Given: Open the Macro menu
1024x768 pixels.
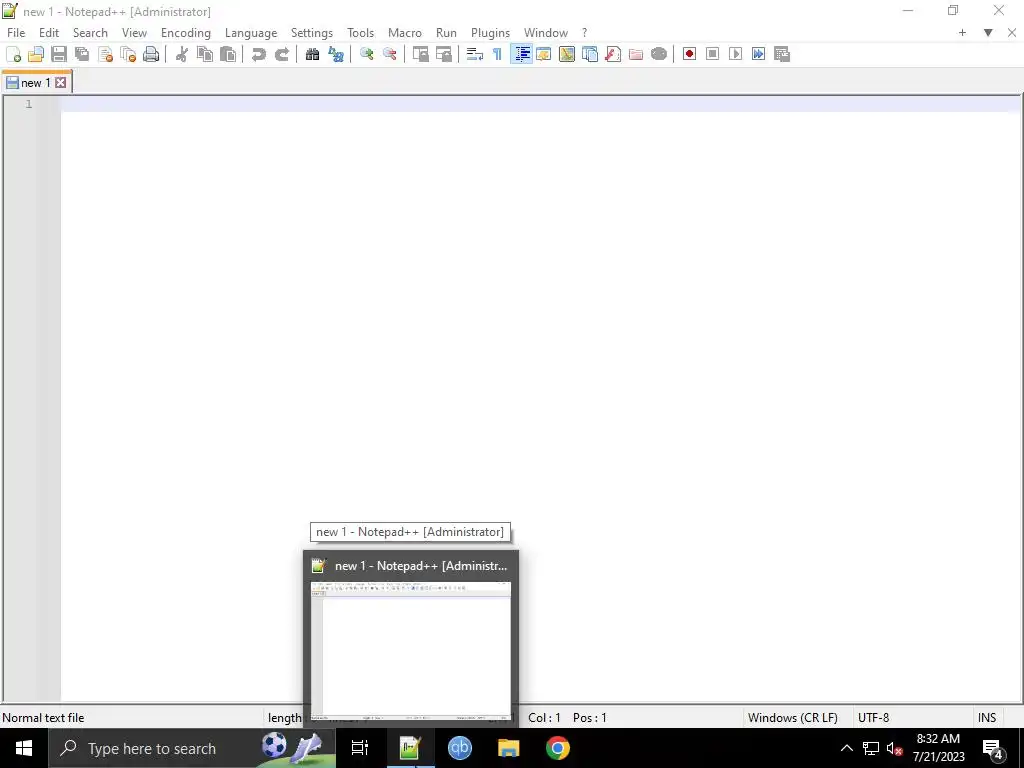Looking at the screenshot, I should [x=405, y=33].
